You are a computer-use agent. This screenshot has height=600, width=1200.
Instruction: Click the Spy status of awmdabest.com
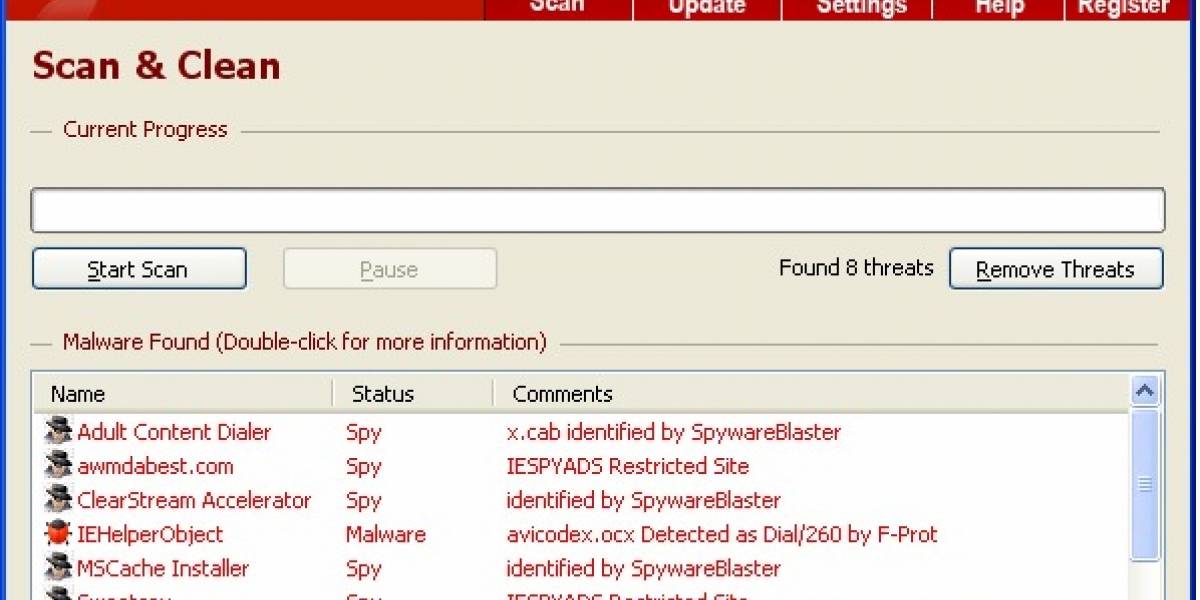(x=364, y=467)
